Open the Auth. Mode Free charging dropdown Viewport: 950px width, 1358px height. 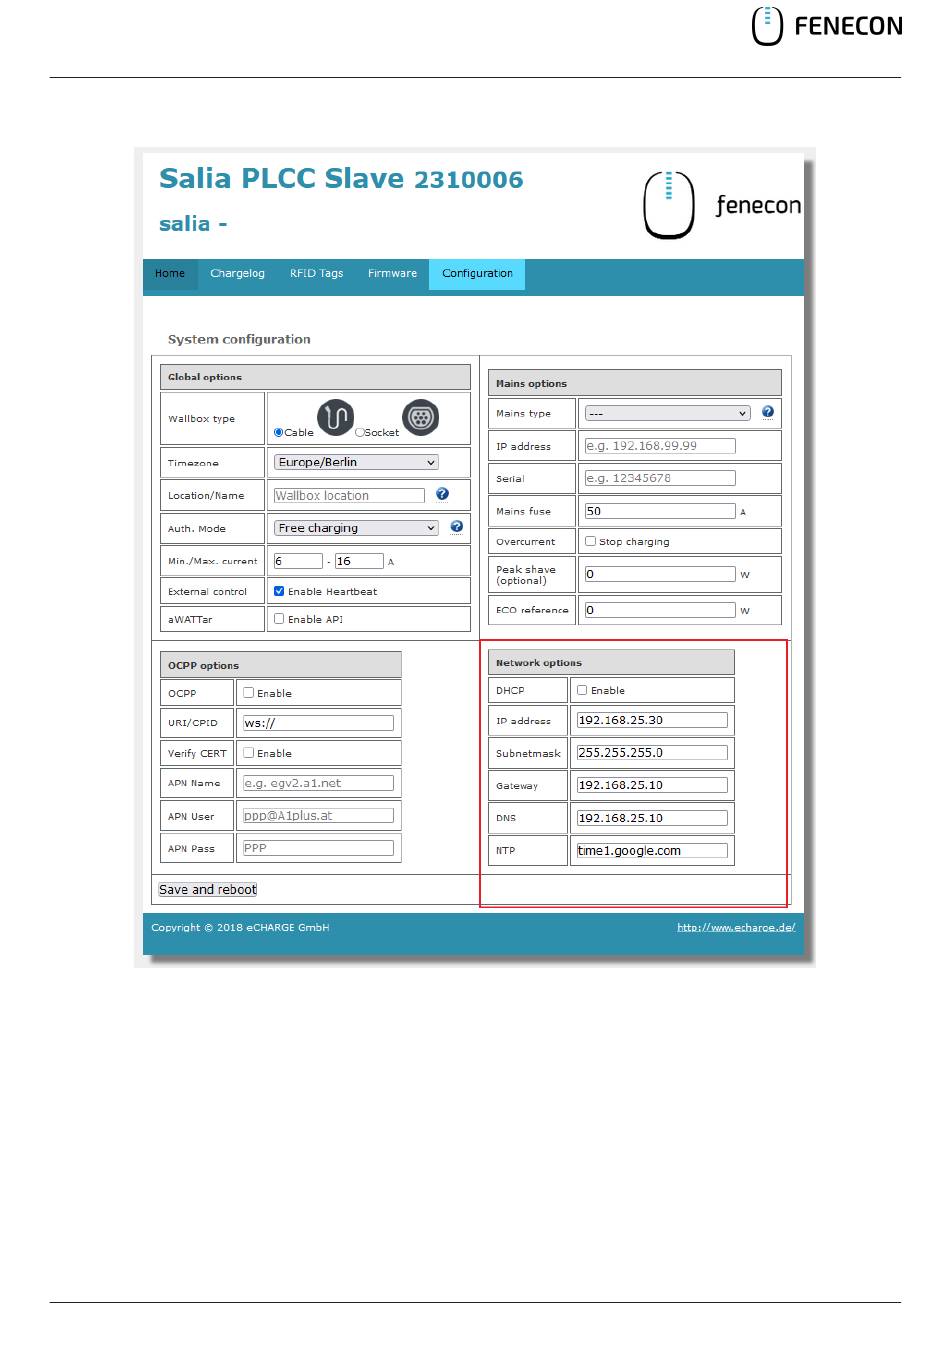[356, 528]
